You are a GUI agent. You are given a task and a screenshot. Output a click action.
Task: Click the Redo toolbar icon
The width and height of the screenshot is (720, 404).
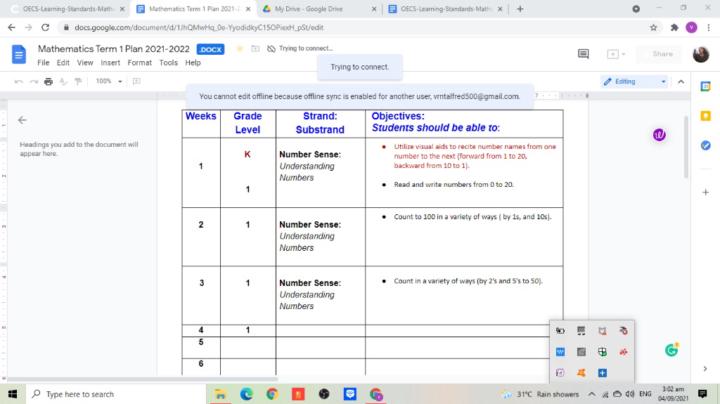pos(34,82)
